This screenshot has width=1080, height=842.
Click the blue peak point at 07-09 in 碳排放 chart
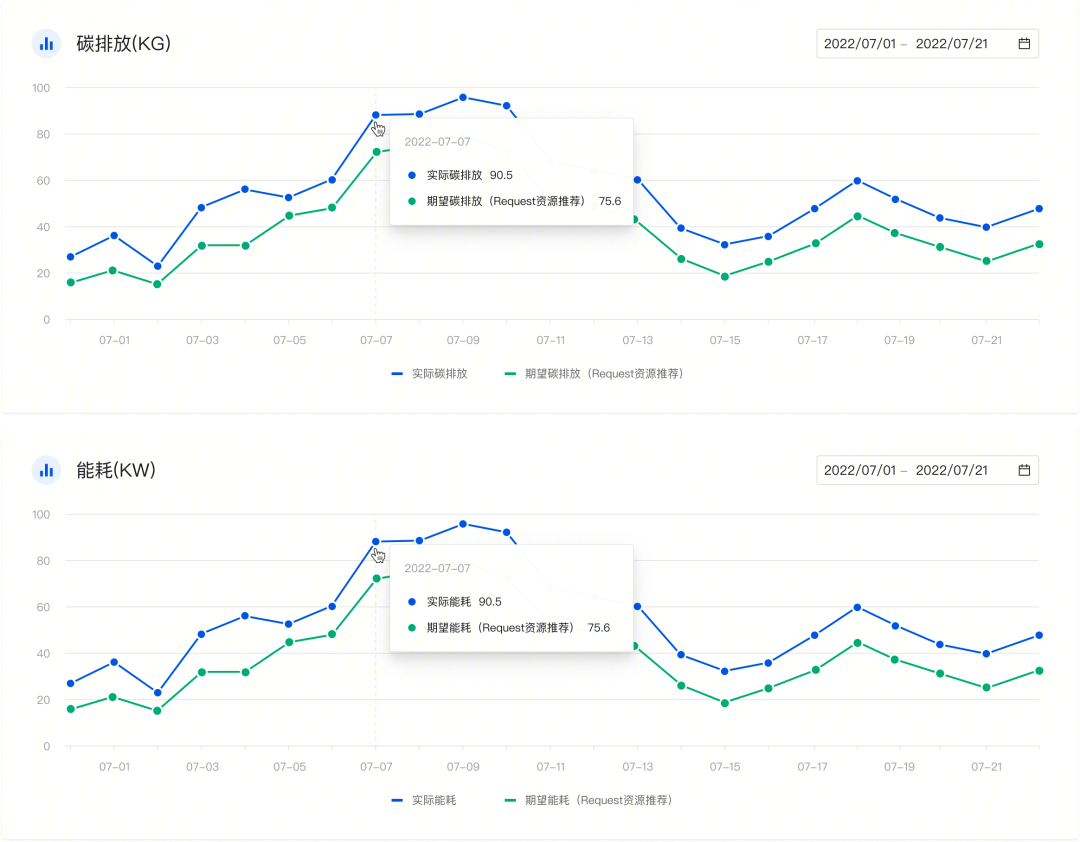pyautogui.click(x=463, y=97)
